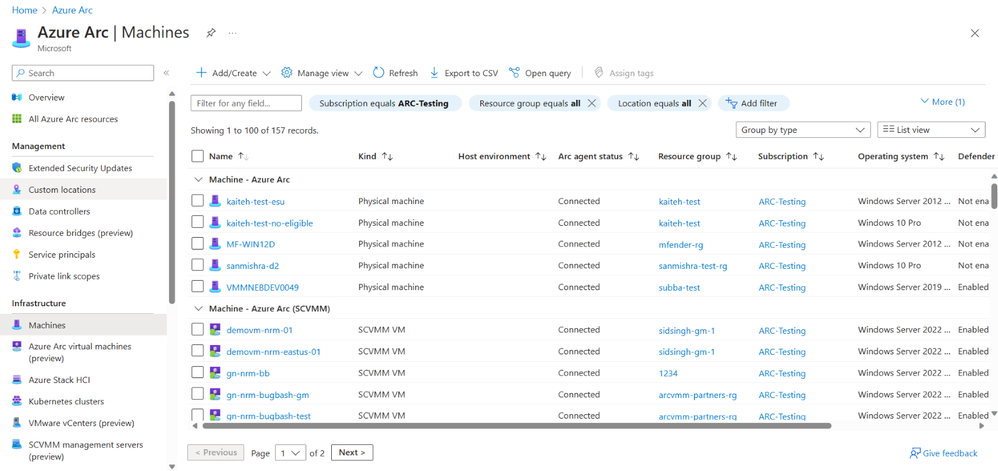This screenshot has height=471, width=998.
Task: Collapse the Machine - Azure Arc group
Action: (198, 179)
